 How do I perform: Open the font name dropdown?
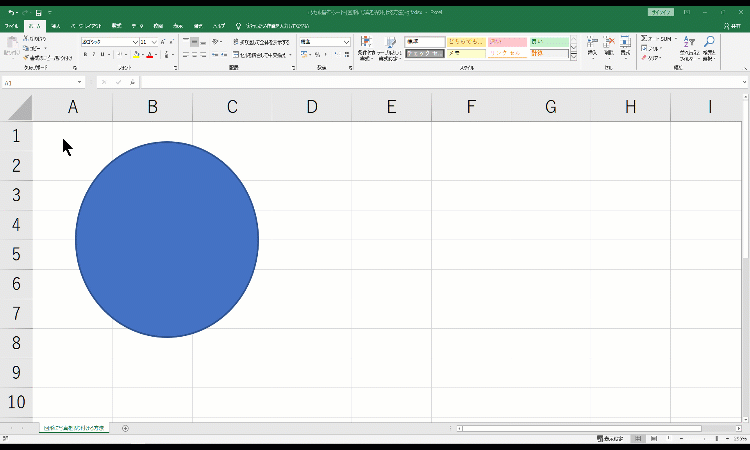pos(135,42)
